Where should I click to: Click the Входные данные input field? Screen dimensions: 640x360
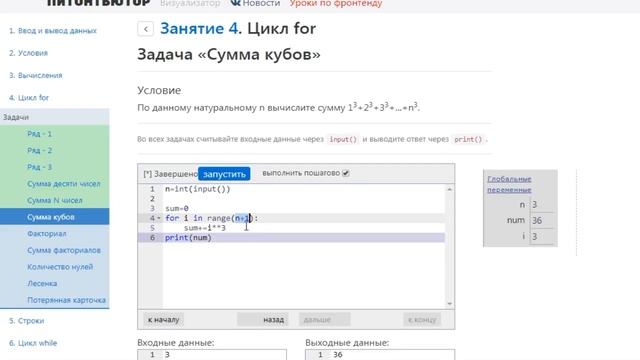coord(212,355)
